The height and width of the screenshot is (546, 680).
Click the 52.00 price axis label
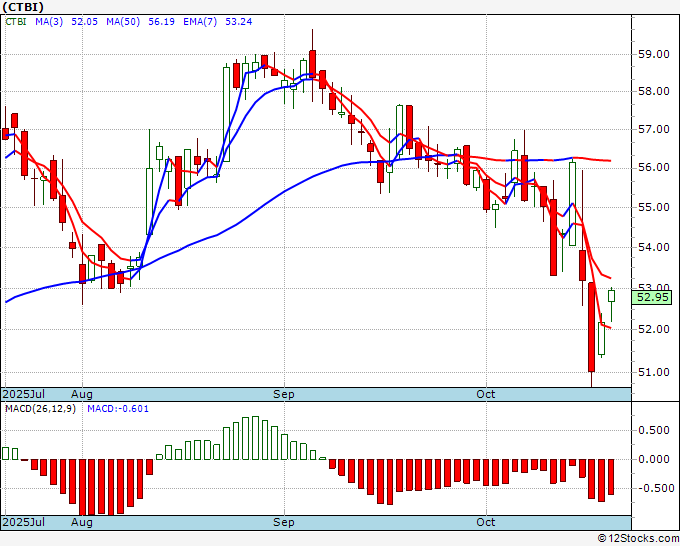[654, 329]
